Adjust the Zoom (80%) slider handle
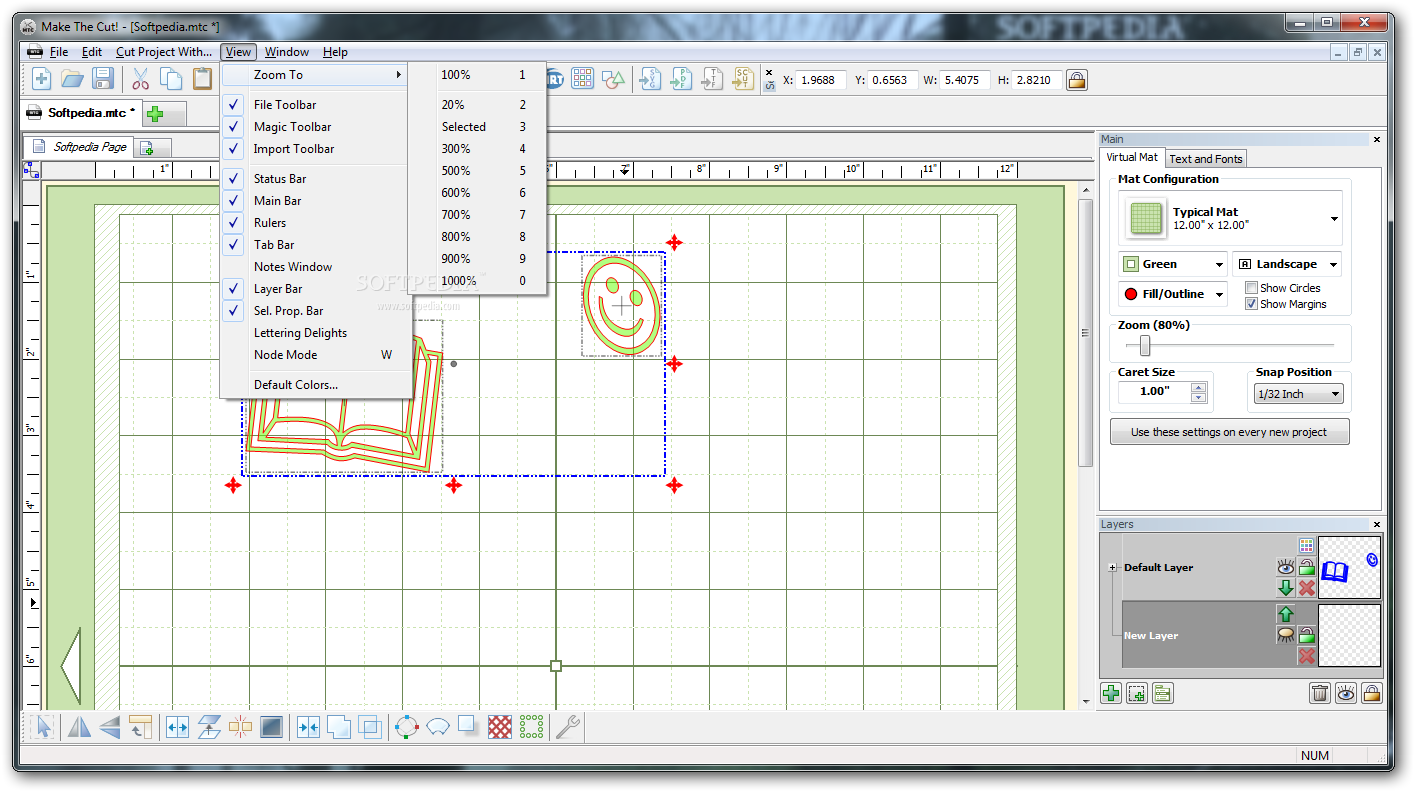 pyautogui.click(x=1145, y=346)
